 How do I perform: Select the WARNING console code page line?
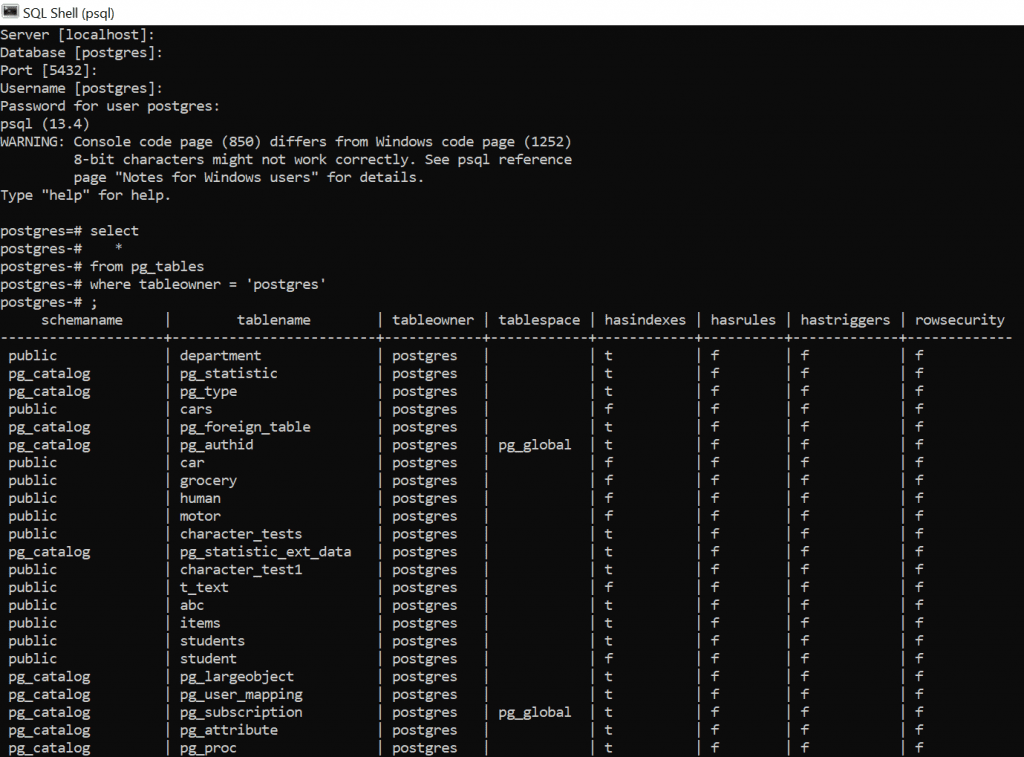pyautogui.click(x=286, y=141)
